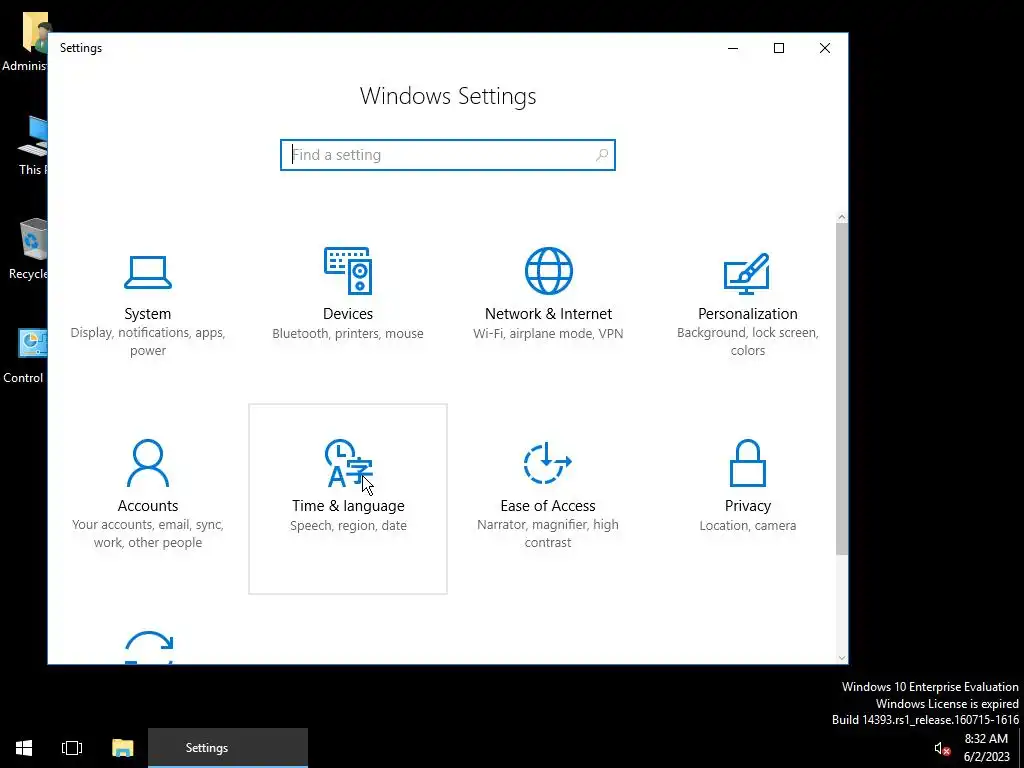Click the Time & language label text

click(348, 505)
